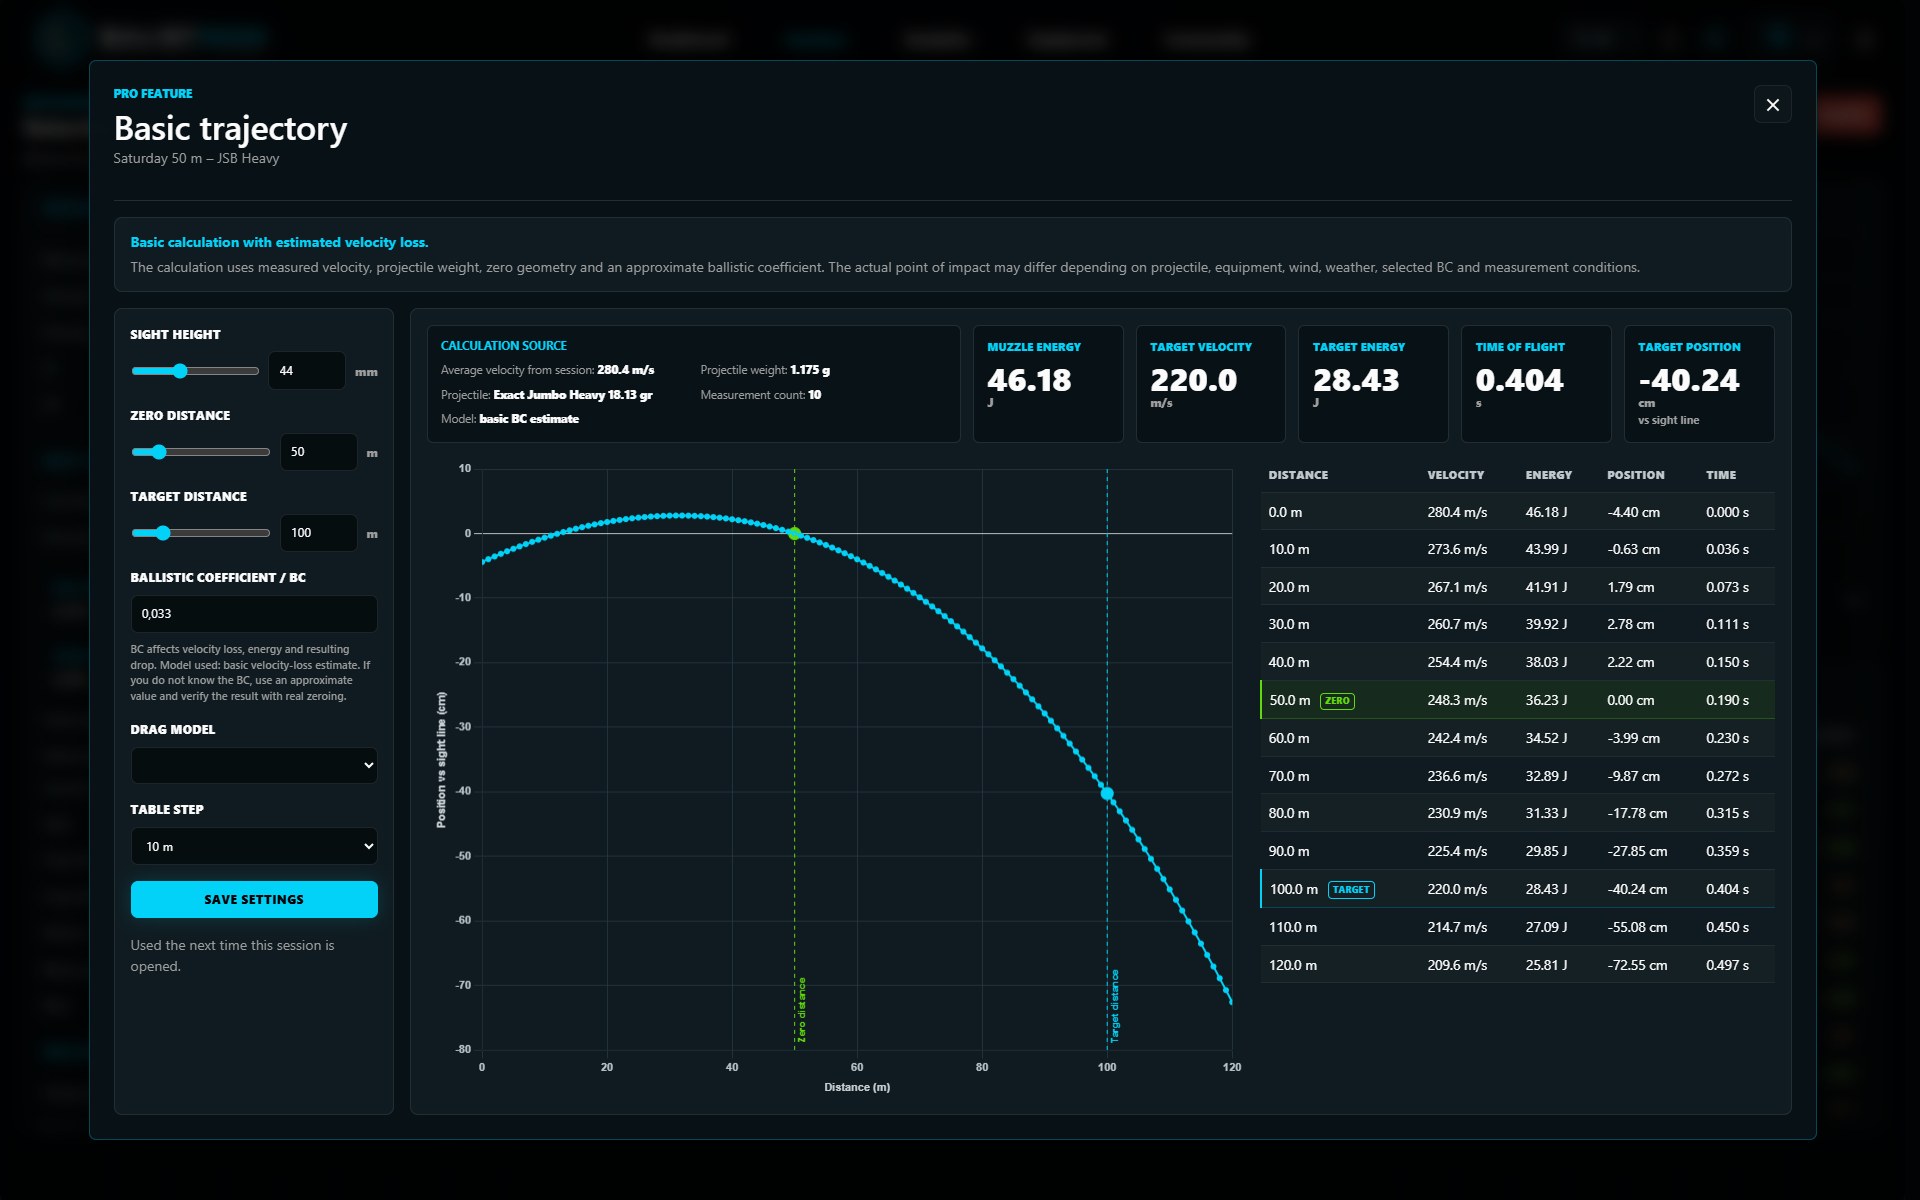Edit the ballistic coefficient field

254,614
